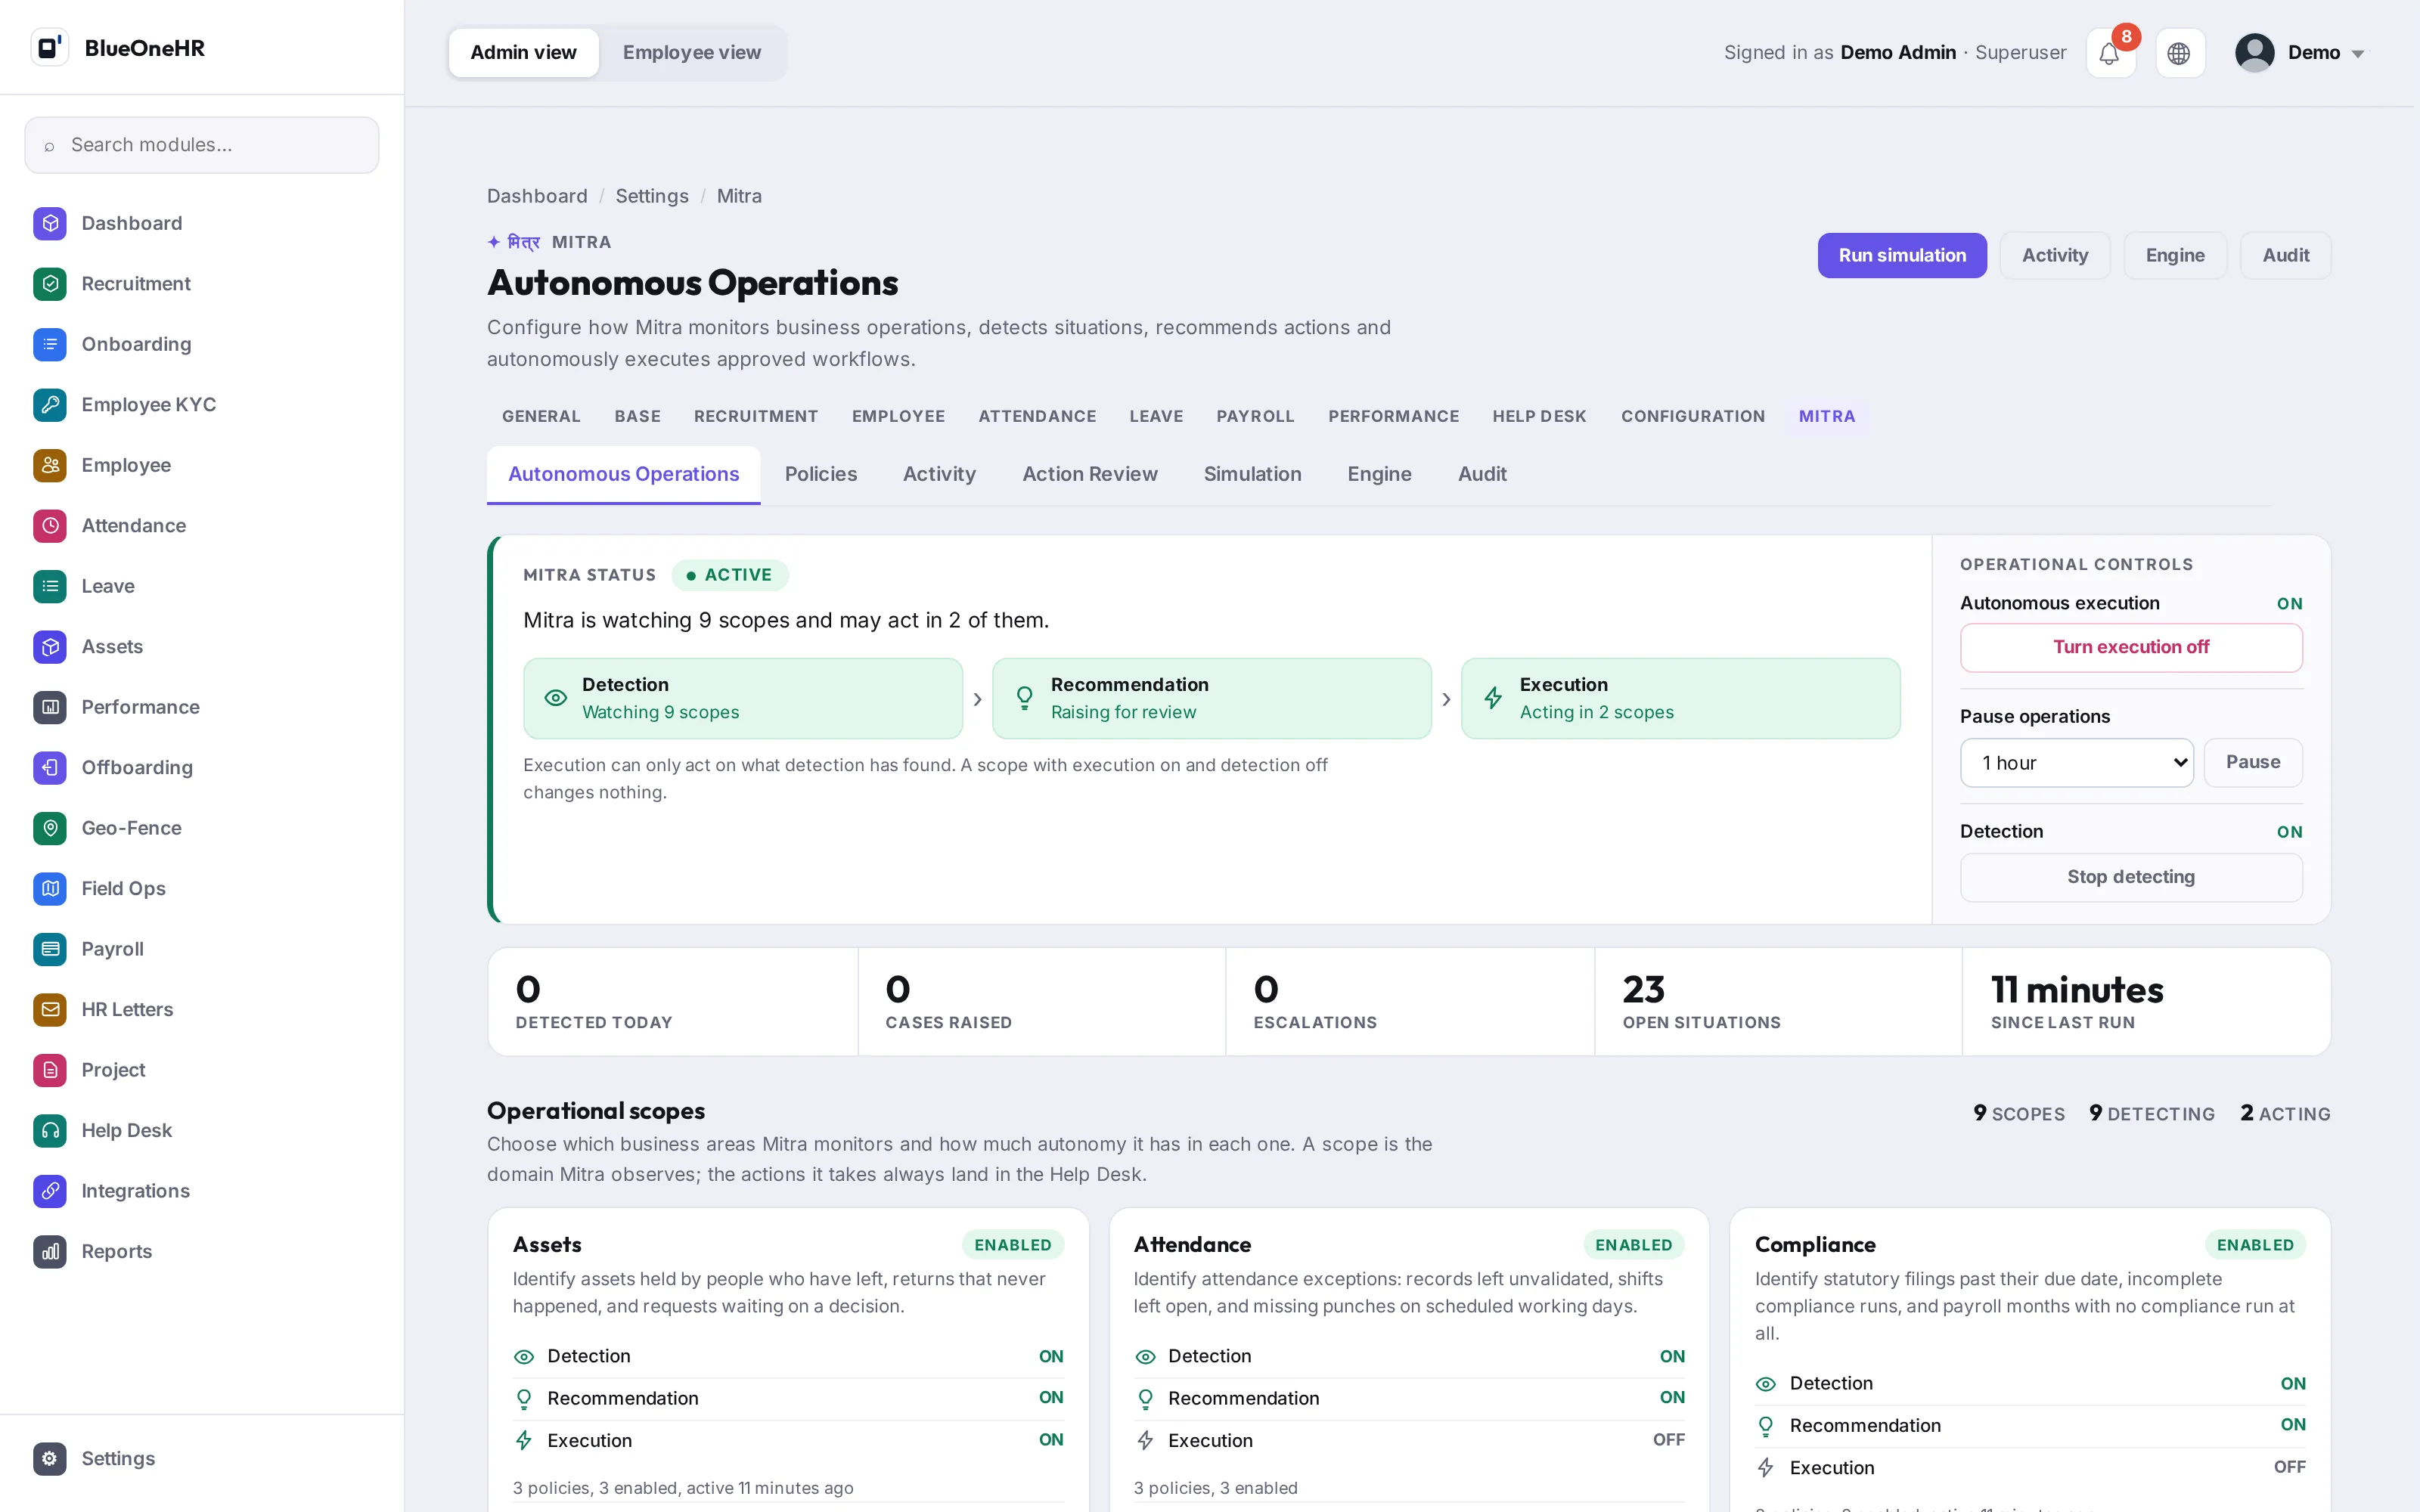Image resolution: width=2420 pixels, height=1512 pixels.
Task: Open the Employee KYC key icon
Action: (x=50, y=405)
